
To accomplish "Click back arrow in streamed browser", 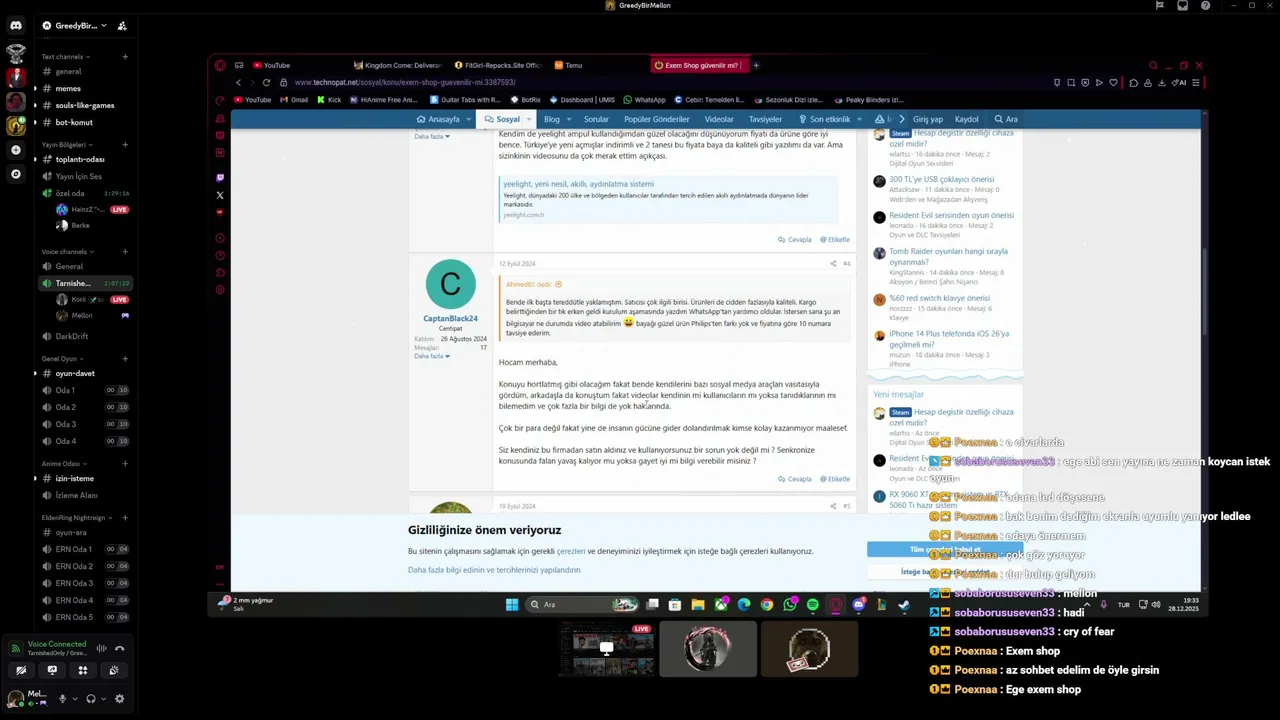I will tap(238, 83).
